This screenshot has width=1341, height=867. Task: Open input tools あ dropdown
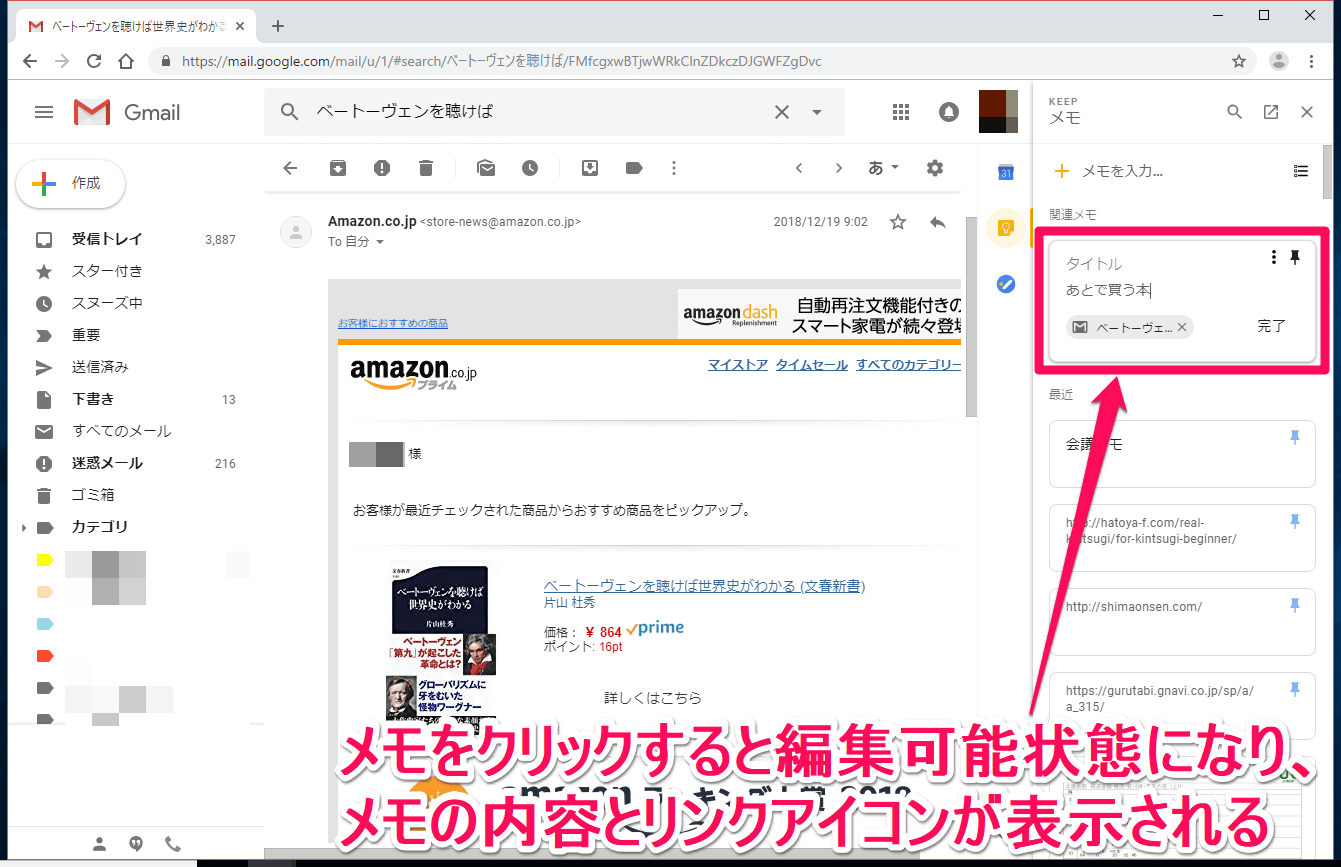[884, 168]
